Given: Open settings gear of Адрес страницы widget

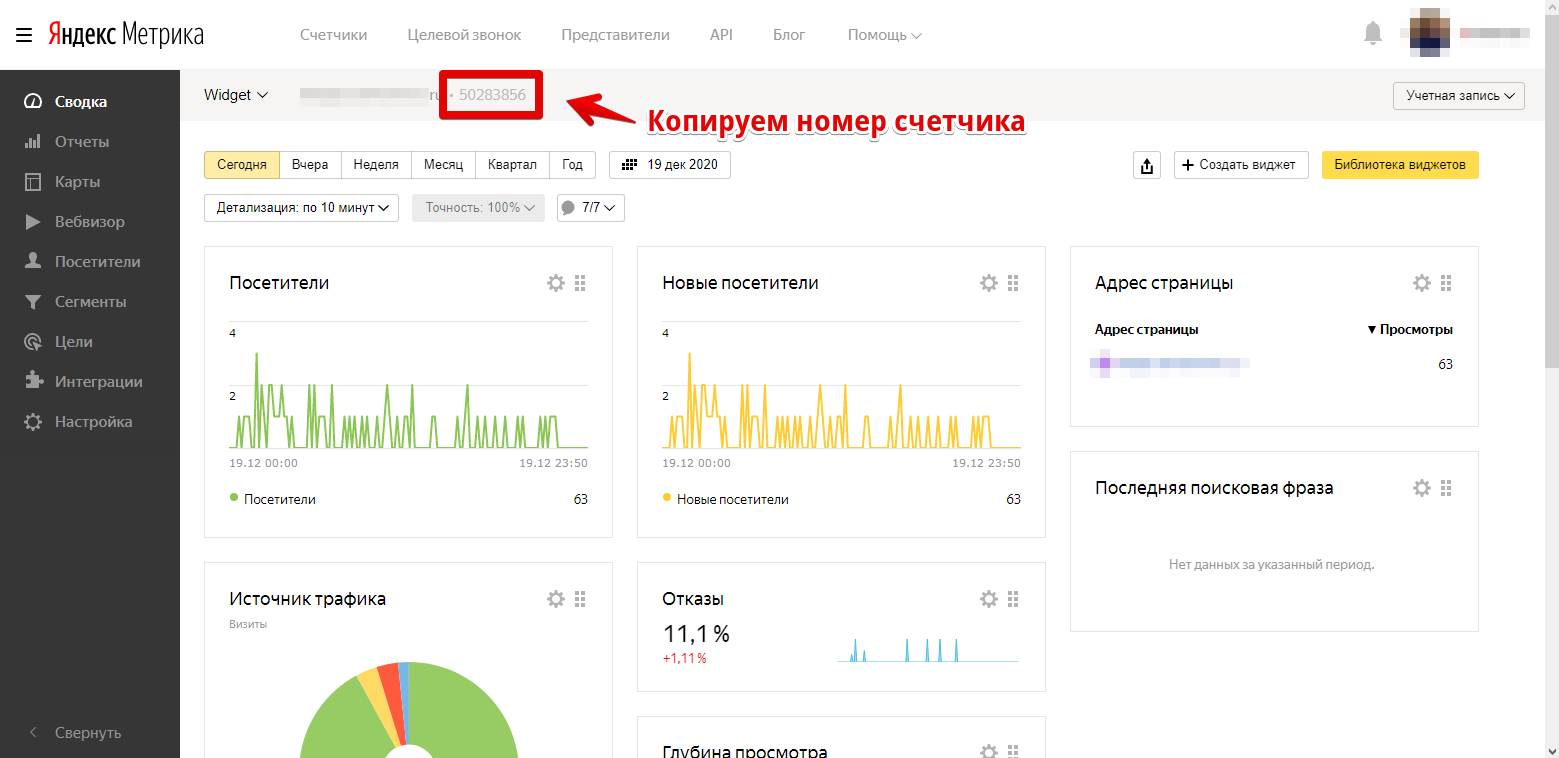Looking at the screenshot, I should click(x=1422, y=283).
